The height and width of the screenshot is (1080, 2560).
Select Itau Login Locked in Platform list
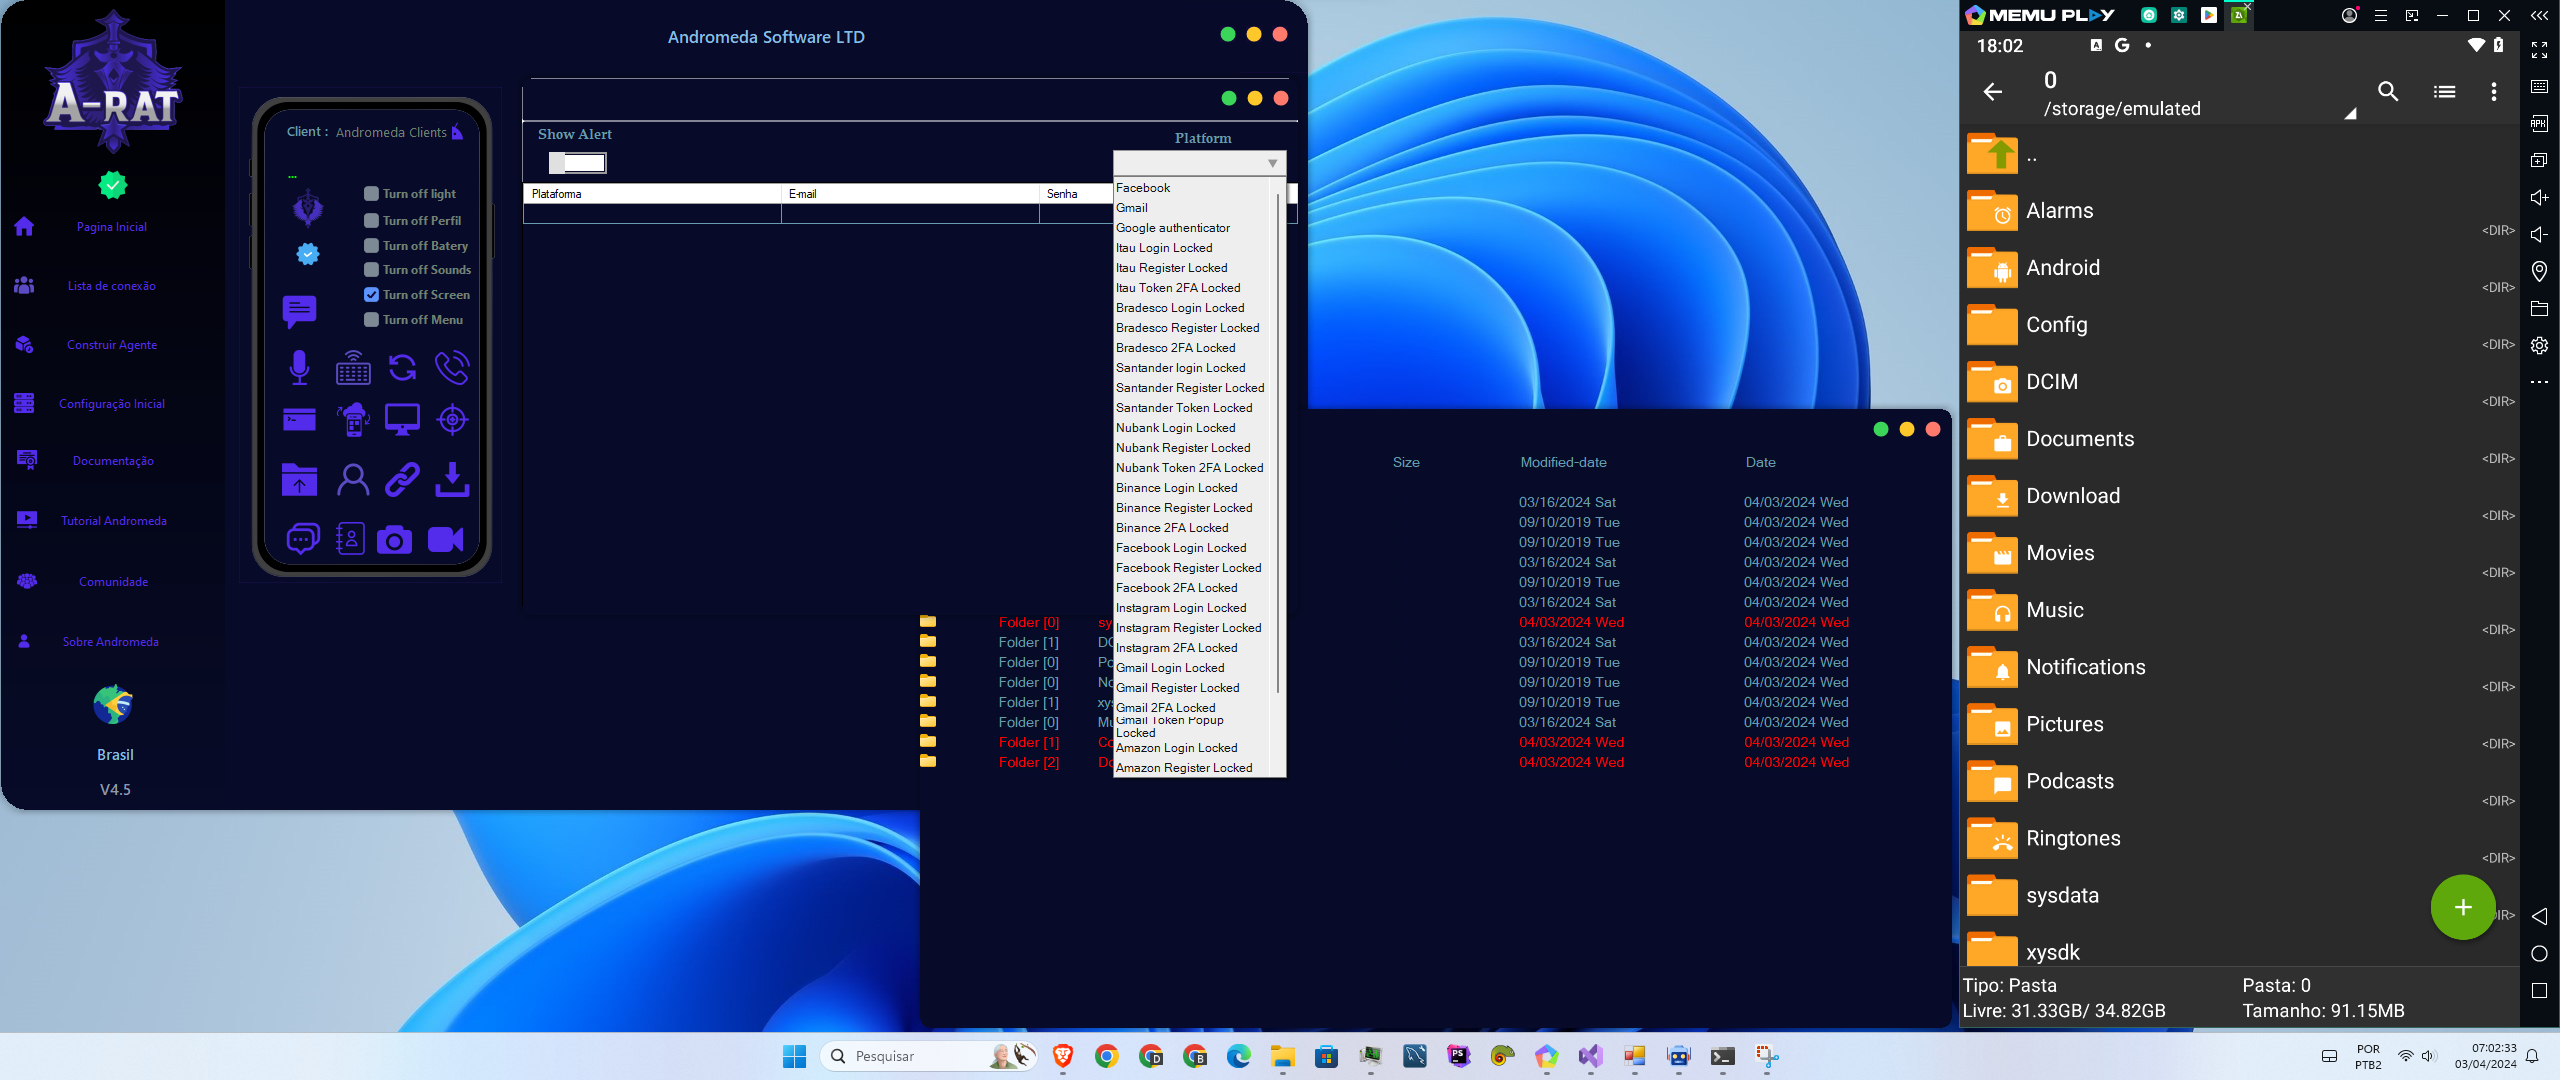[1164, 248]
